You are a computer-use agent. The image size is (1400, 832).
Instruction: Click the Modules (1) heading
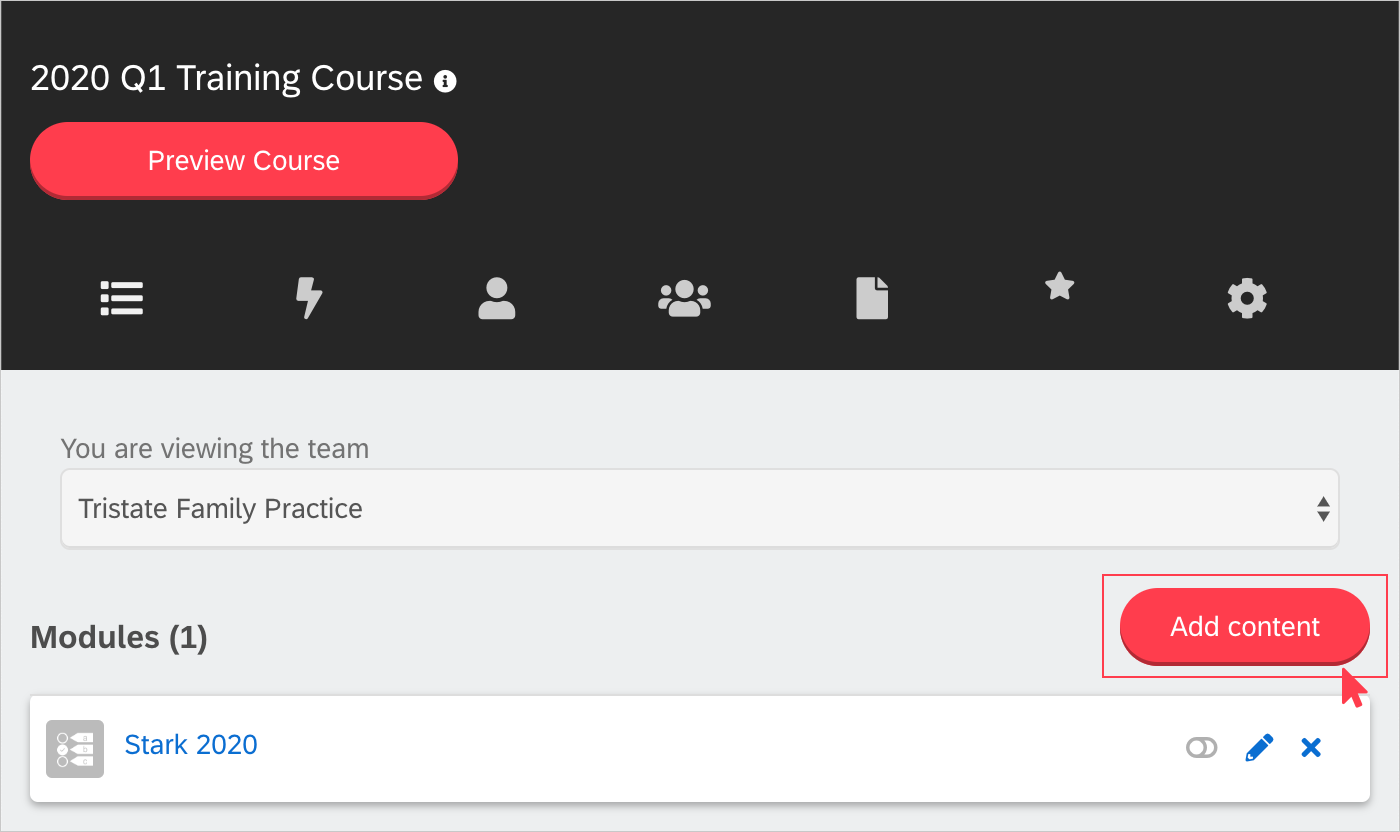pyautogui.click(x=119, y=637)
